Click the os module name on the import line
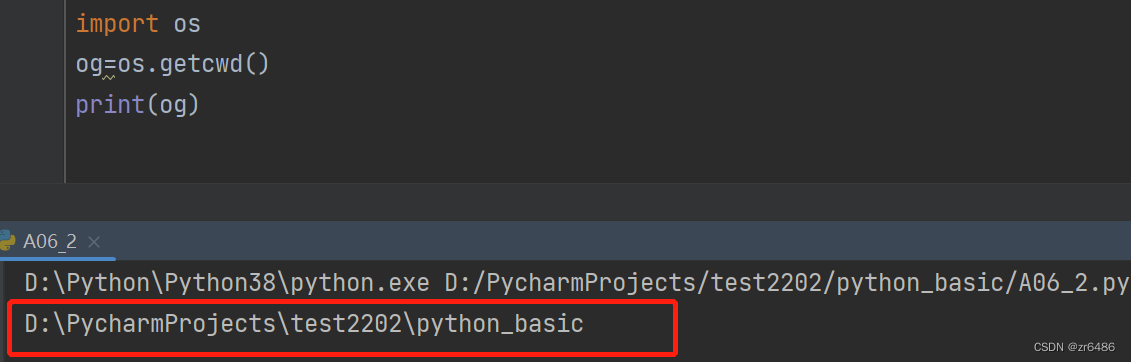The height and width of the screenshot is (362, 1131). coord(187,25)
